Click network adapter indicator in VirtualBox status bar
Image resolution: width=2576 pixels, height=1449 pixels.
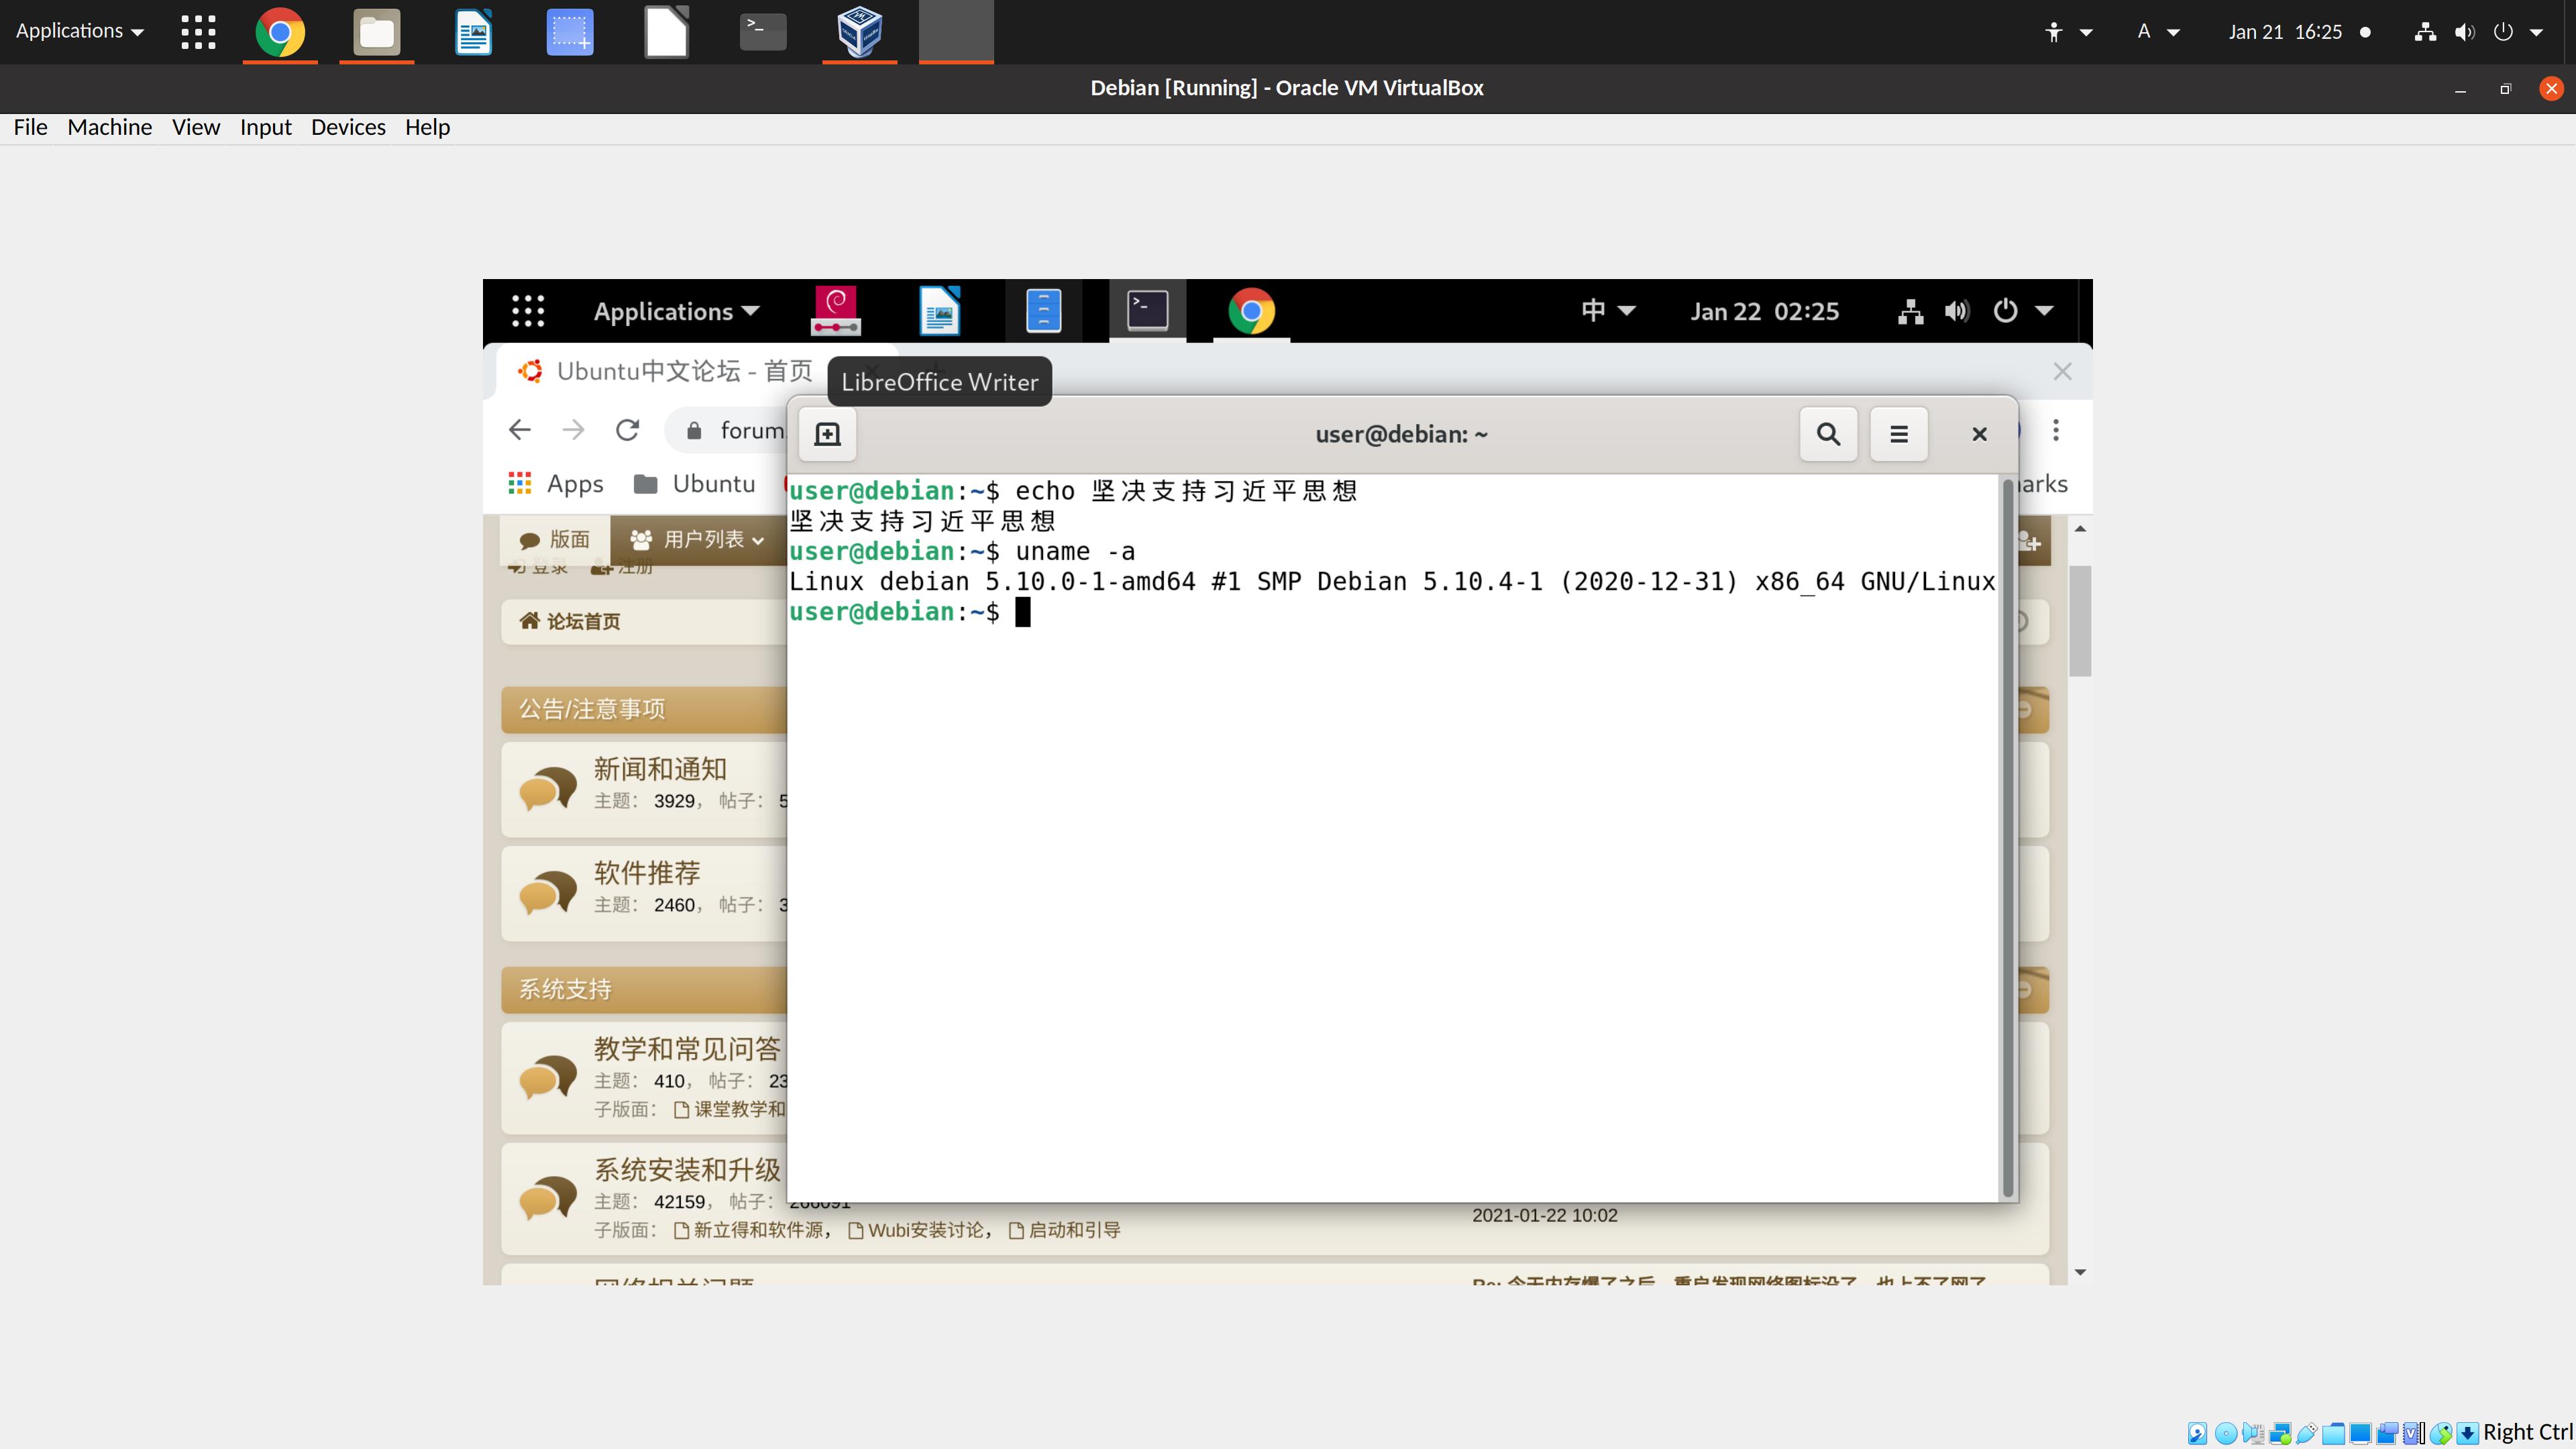tap(2281, 1434)
